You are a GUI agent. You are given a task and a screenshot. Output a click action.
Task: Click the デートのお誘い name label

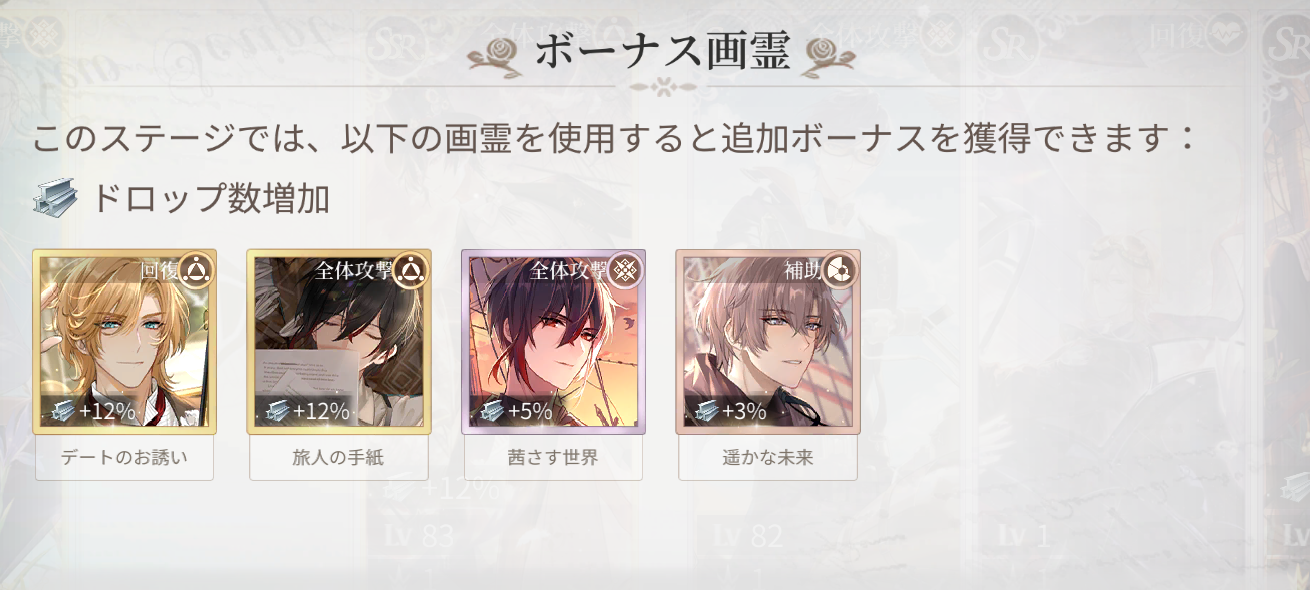124,458
